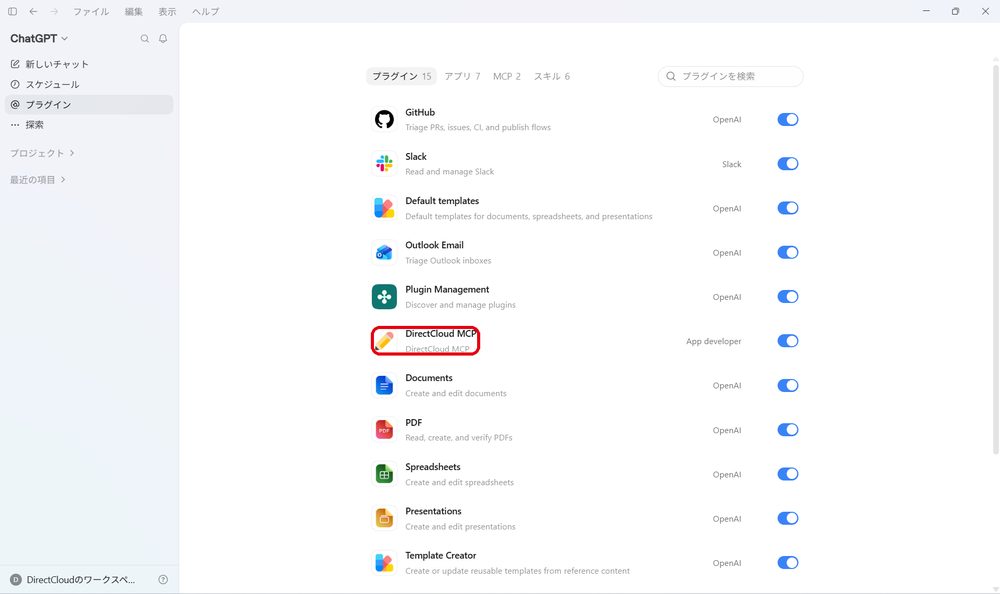Expand the 最近の項目 section
Viewport: 1000px width, 594px height.
click(38, 180)
